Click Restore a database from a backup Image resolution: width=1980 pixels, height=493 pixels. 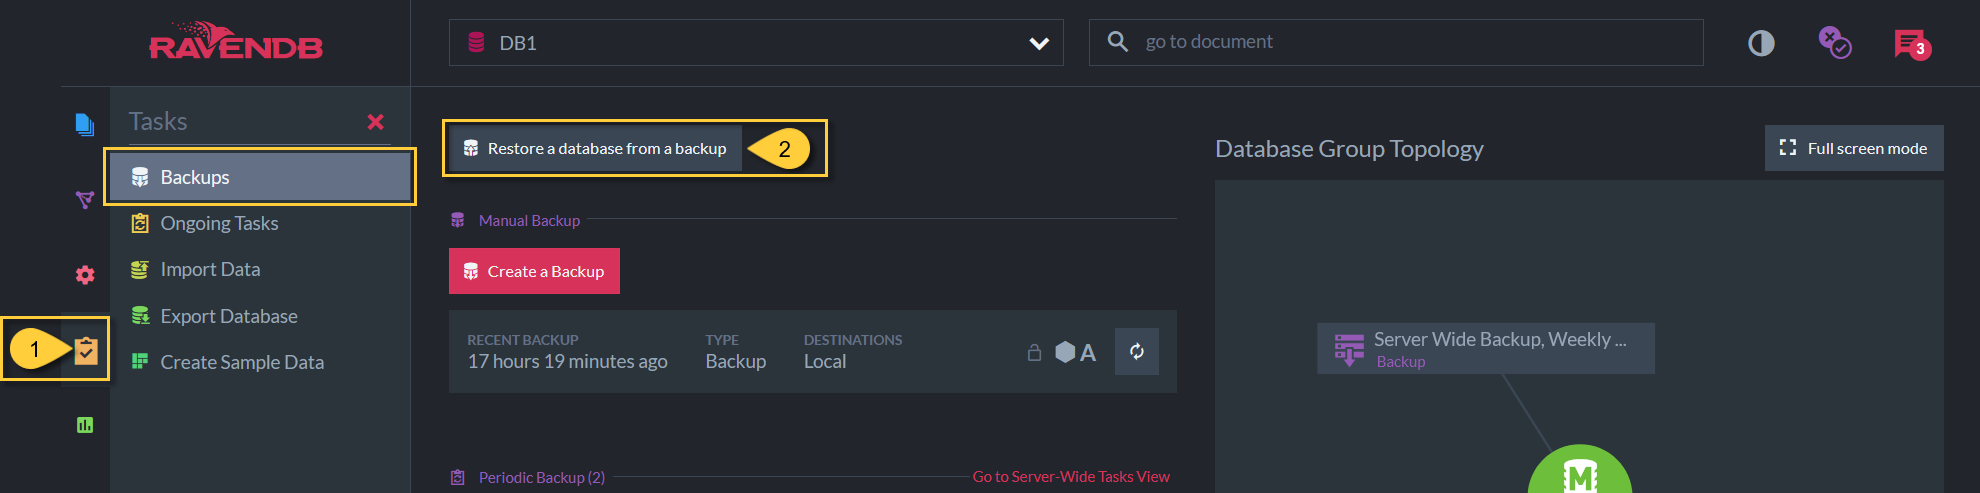pos(595,149)
